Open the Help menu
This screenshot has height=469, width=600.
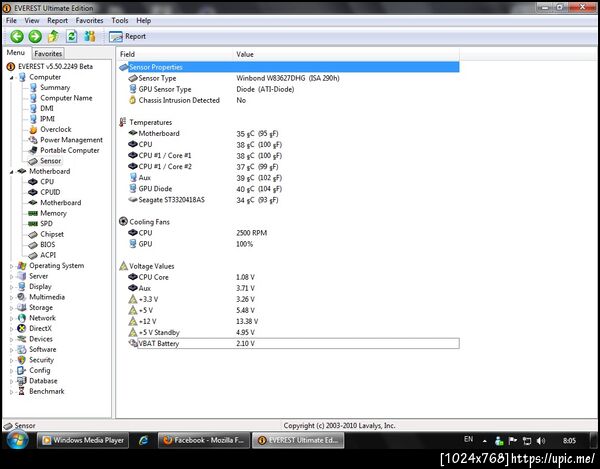click(143, 21)
